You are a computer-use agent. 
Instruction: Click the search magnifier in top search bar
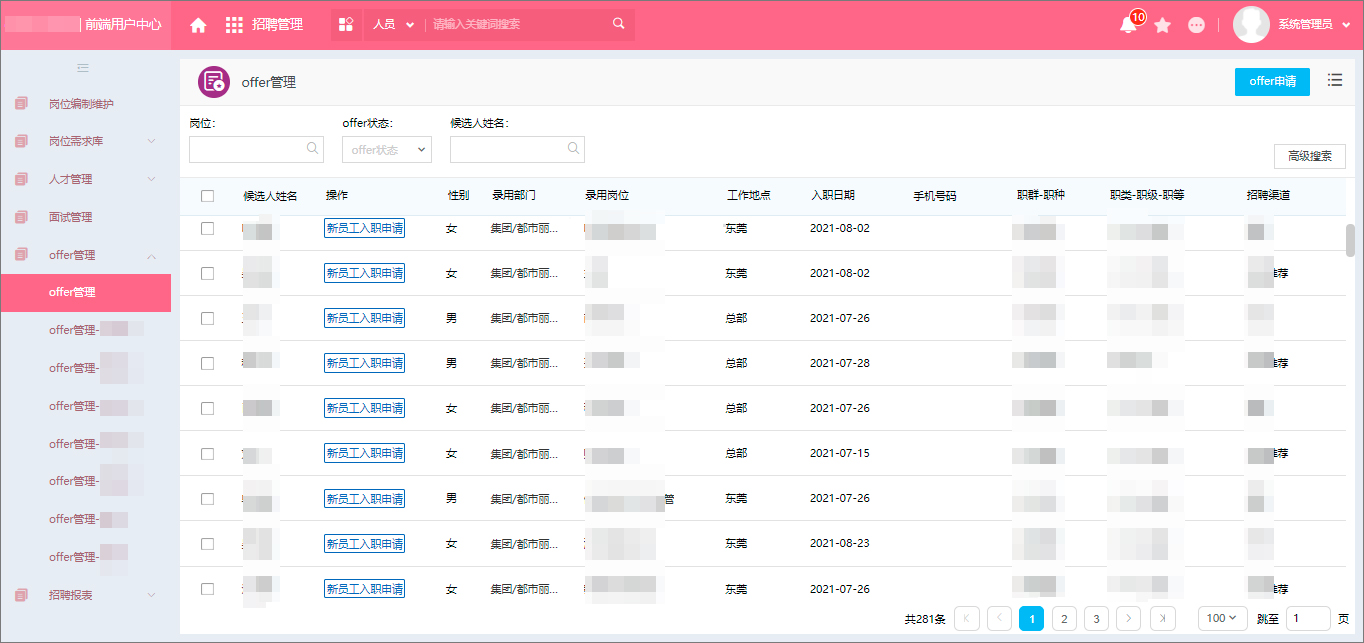point(618,24)
